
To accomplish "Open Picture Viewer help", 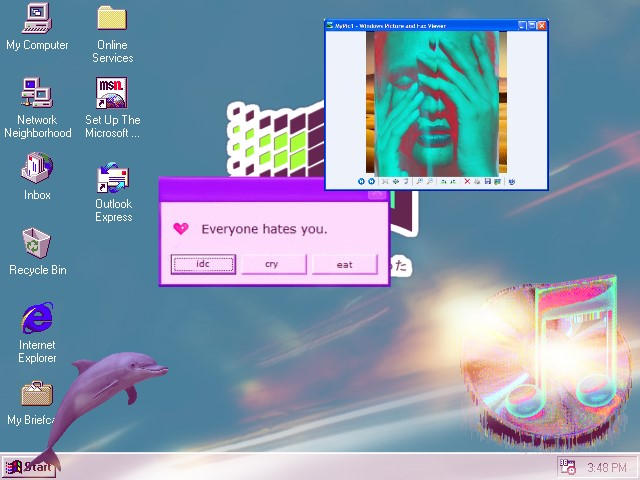I will [x=512, y=182].
